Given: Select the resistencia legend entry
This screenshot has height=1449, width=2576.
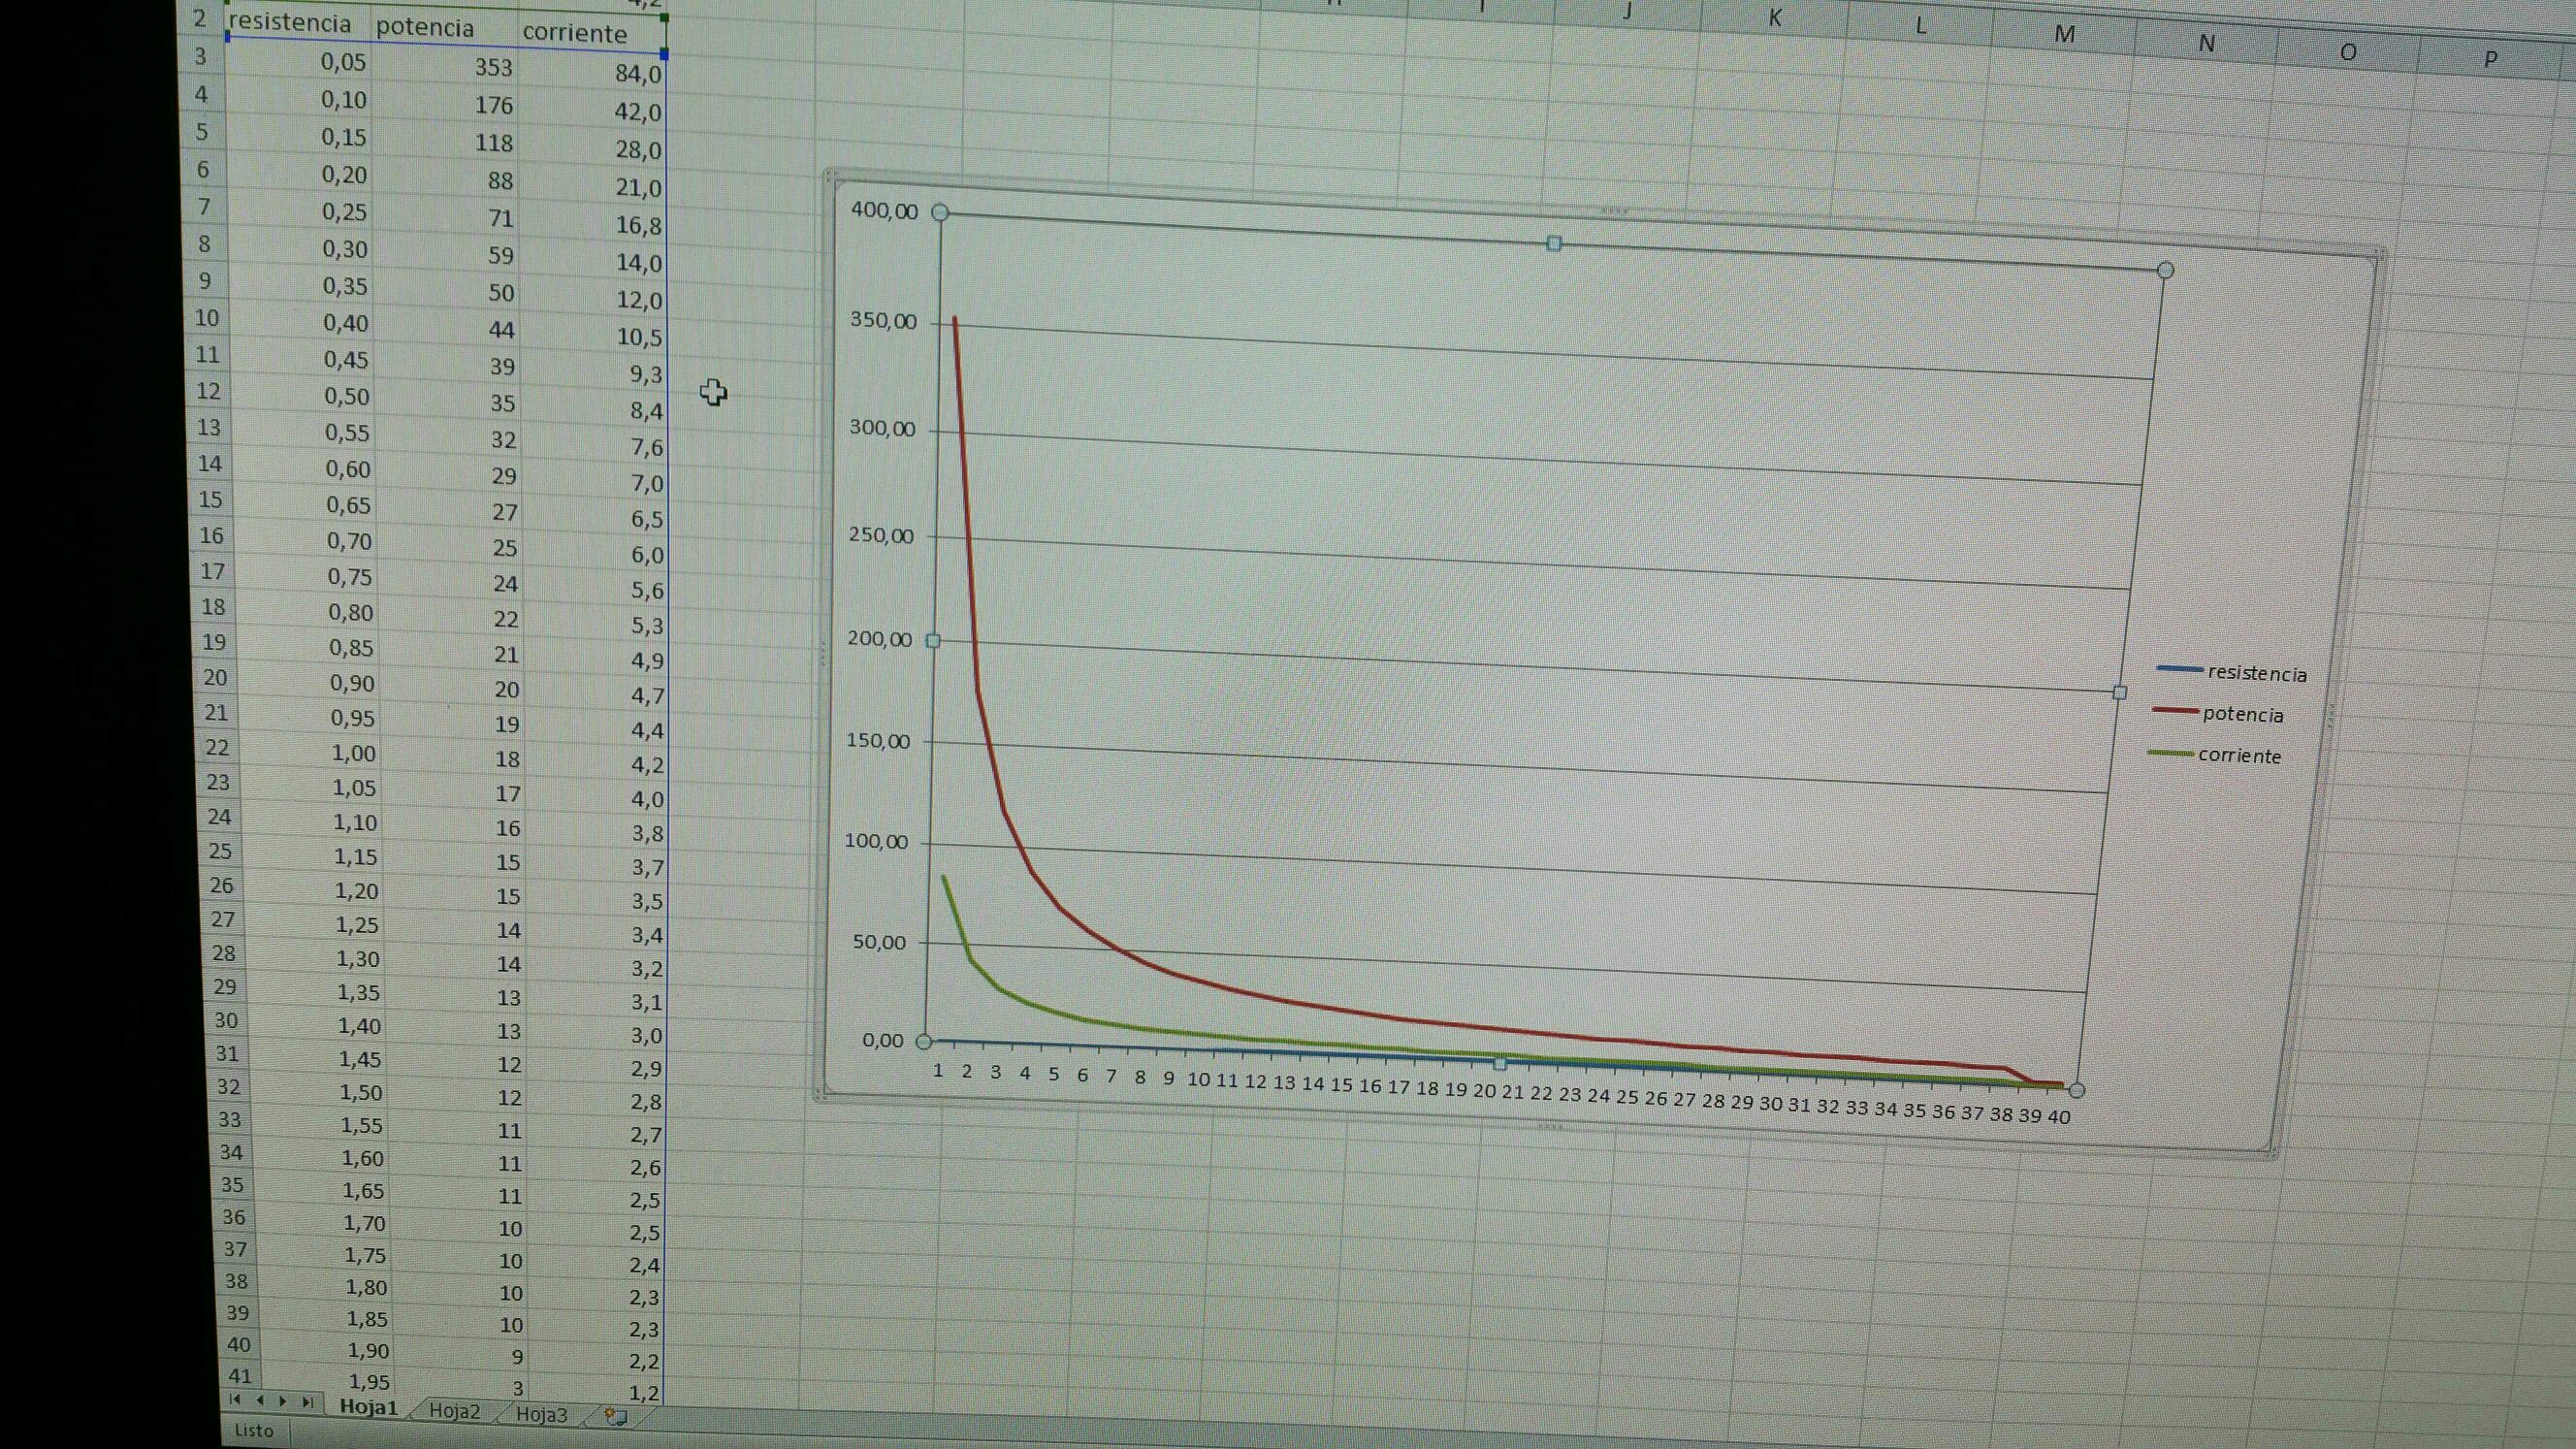Looking at the screenshot, I should click(2256, 673).
